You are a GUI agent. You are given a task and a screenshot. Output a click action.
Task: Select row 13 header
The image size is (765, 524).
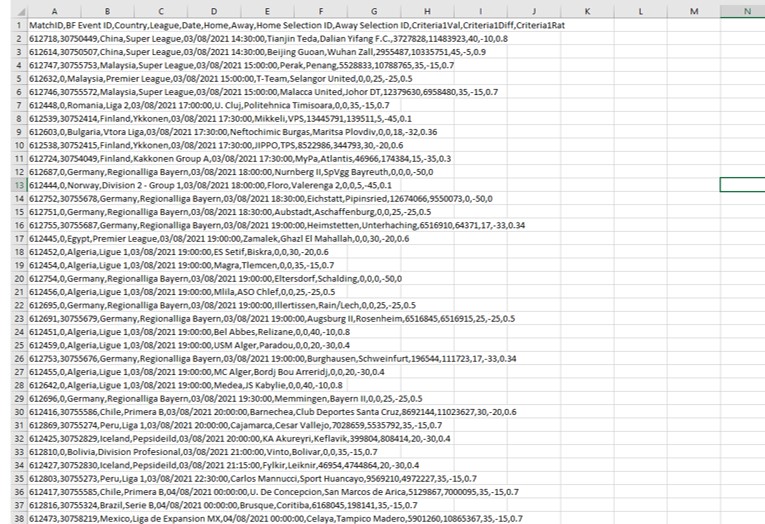(20, 185)
